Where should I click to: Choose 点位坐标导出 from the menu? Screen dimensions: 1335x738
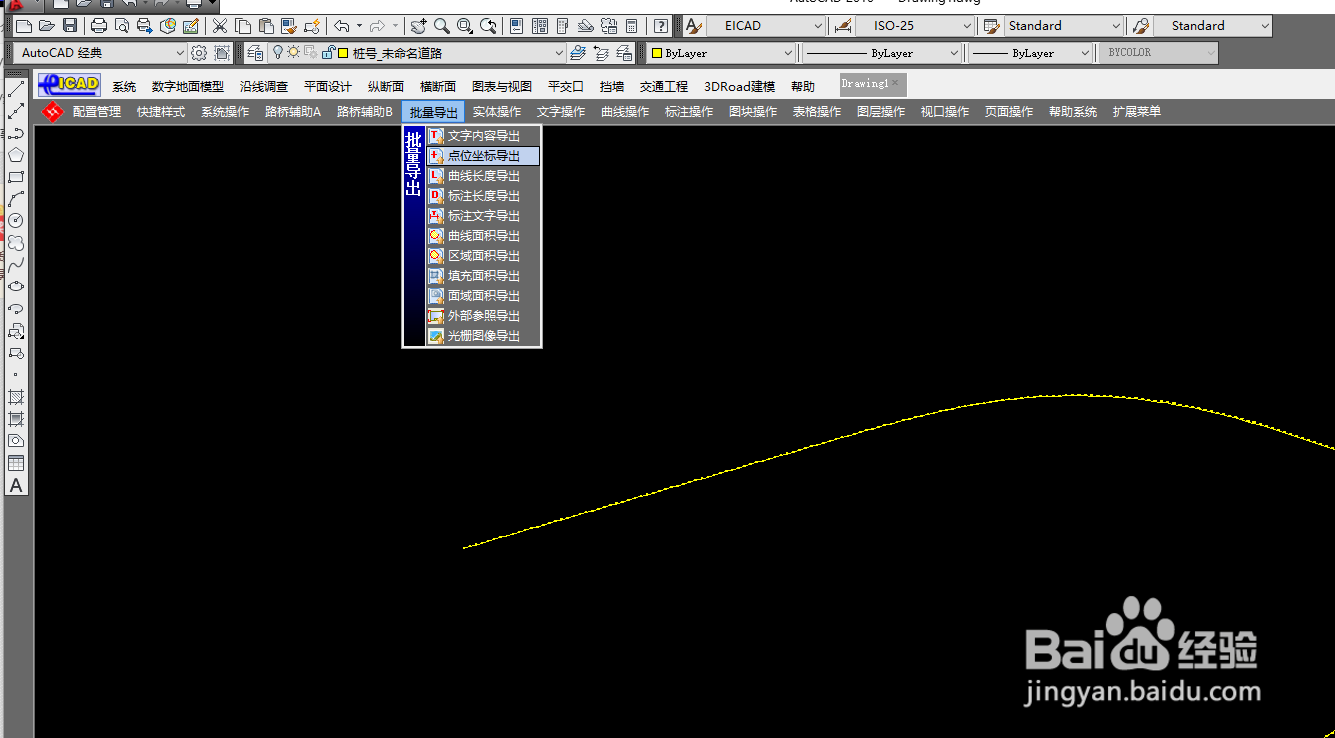tap(483, 156)
